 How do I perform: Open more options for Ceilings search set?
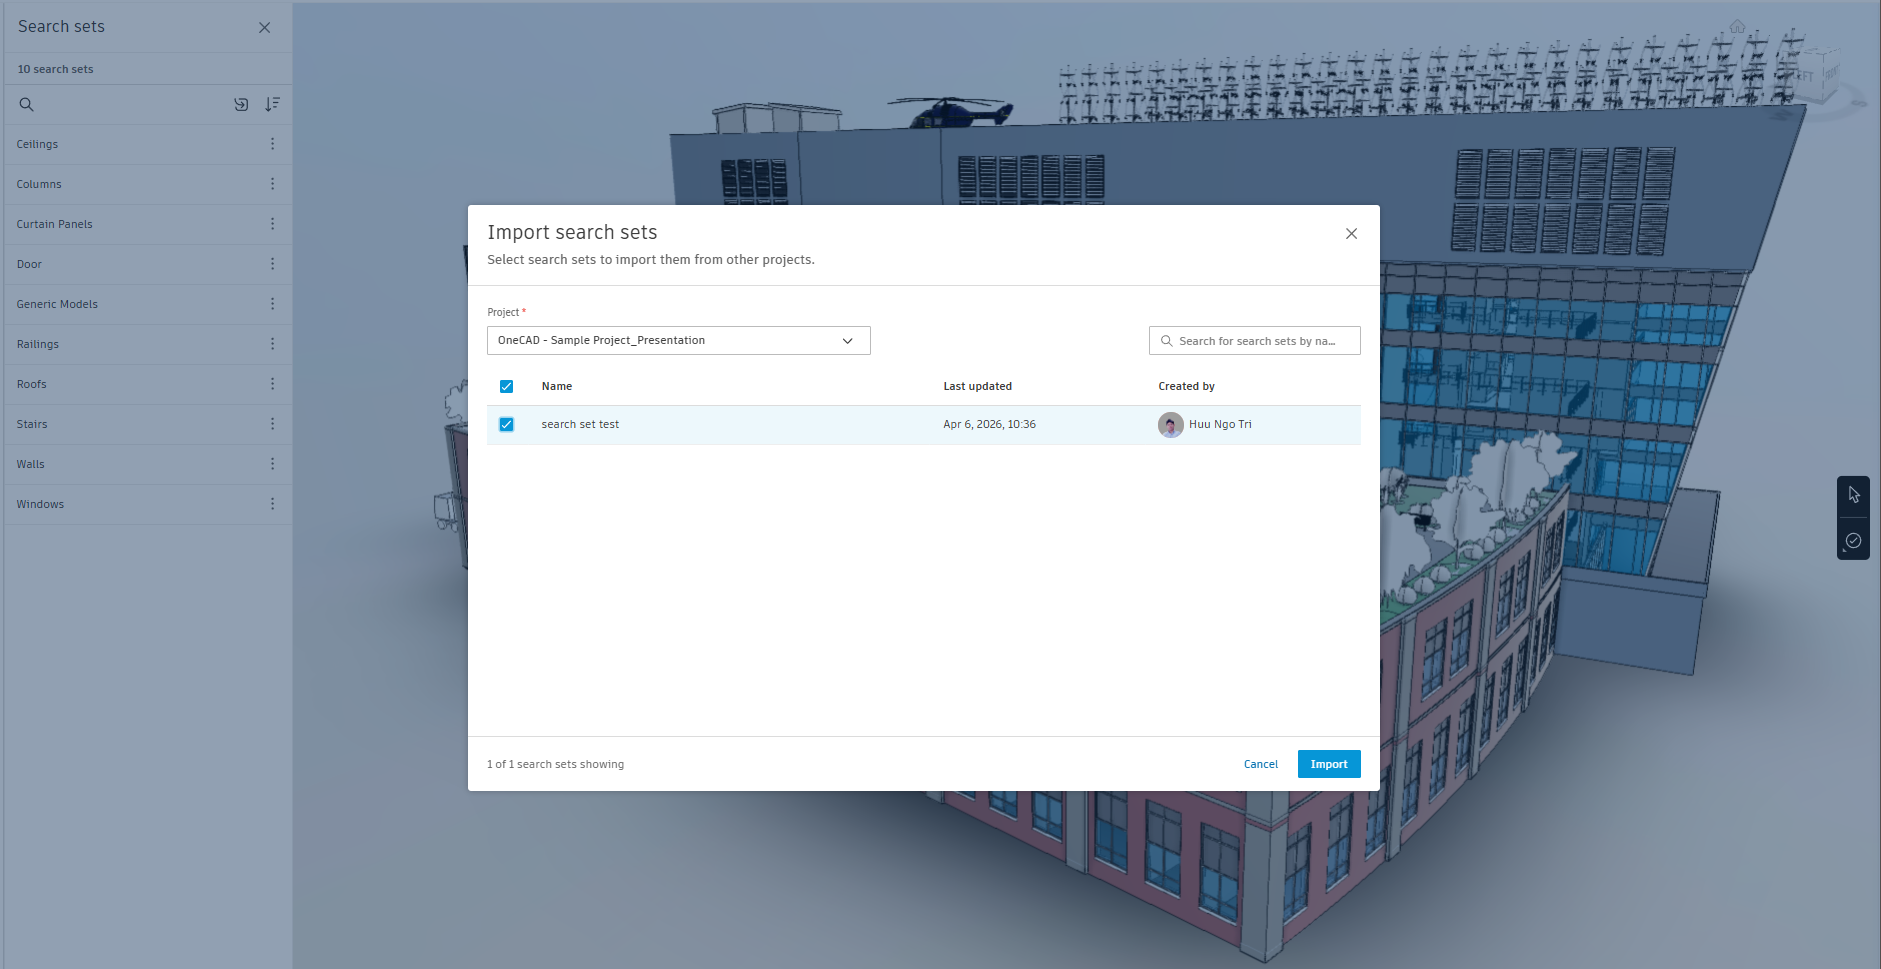click(272, 144)
